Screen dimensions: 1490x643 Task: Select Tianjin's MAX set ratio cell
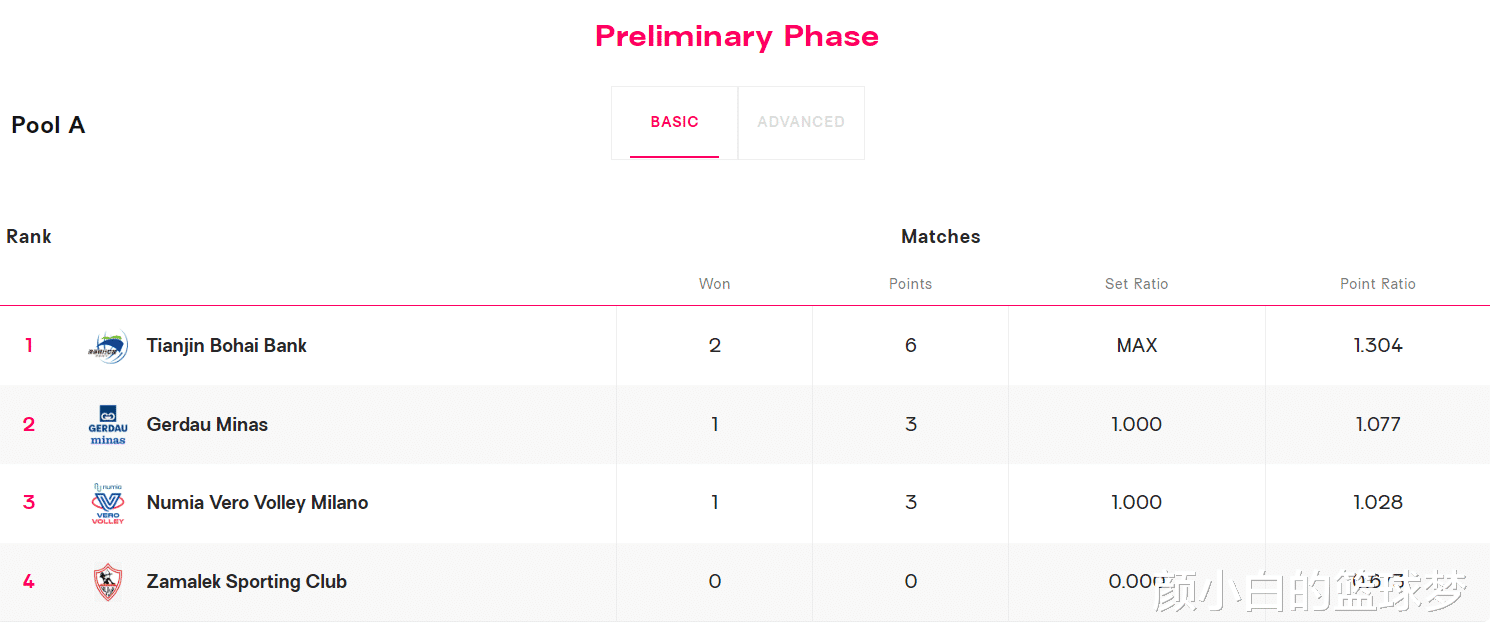coord(1137,346)
